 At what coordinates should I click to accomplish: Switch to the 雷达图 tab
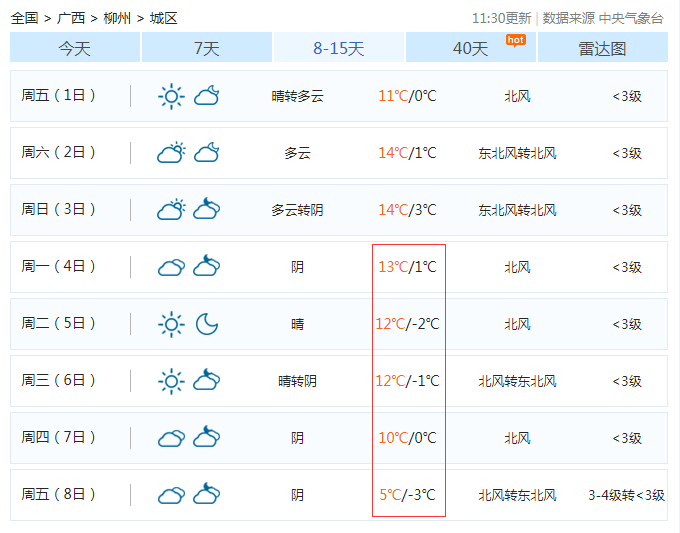[x=602, y=48]
